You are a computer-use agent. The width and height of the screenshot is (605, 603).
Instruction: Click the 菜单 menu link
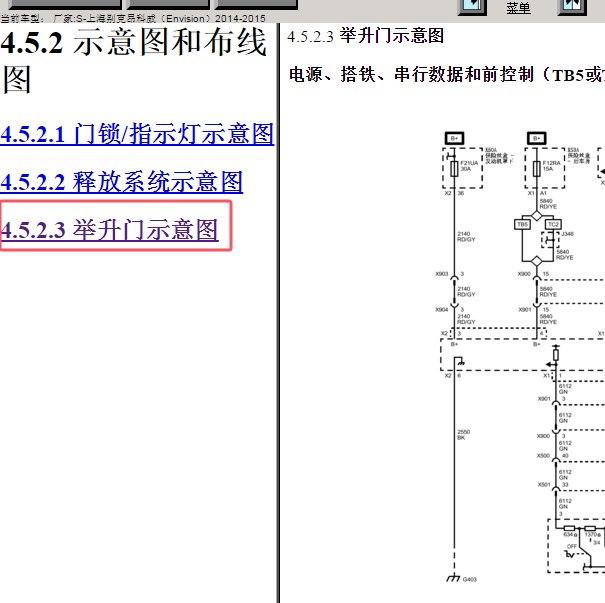click(x=518, y=8)
